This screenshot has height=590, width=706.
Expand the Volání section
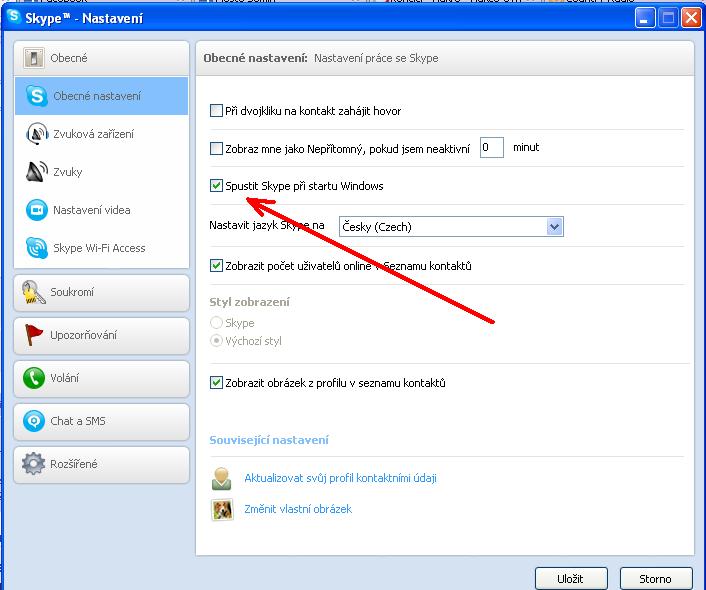[101, 378]
